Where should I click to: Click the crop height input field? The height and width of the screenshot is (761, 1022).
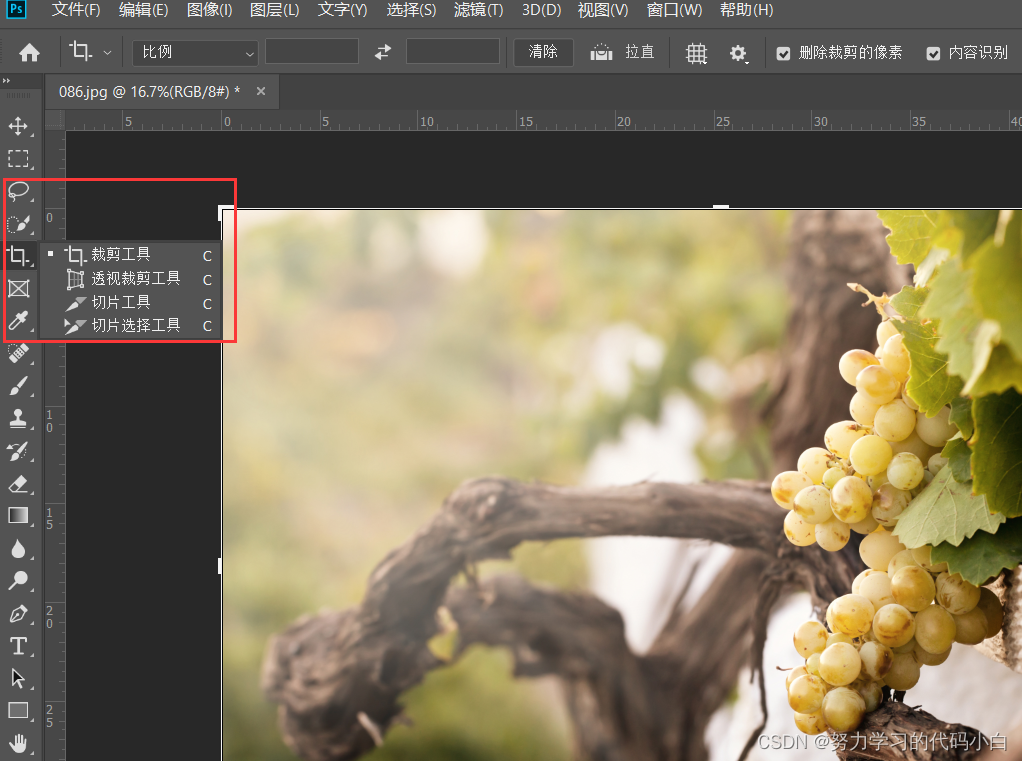click(452, 51)
